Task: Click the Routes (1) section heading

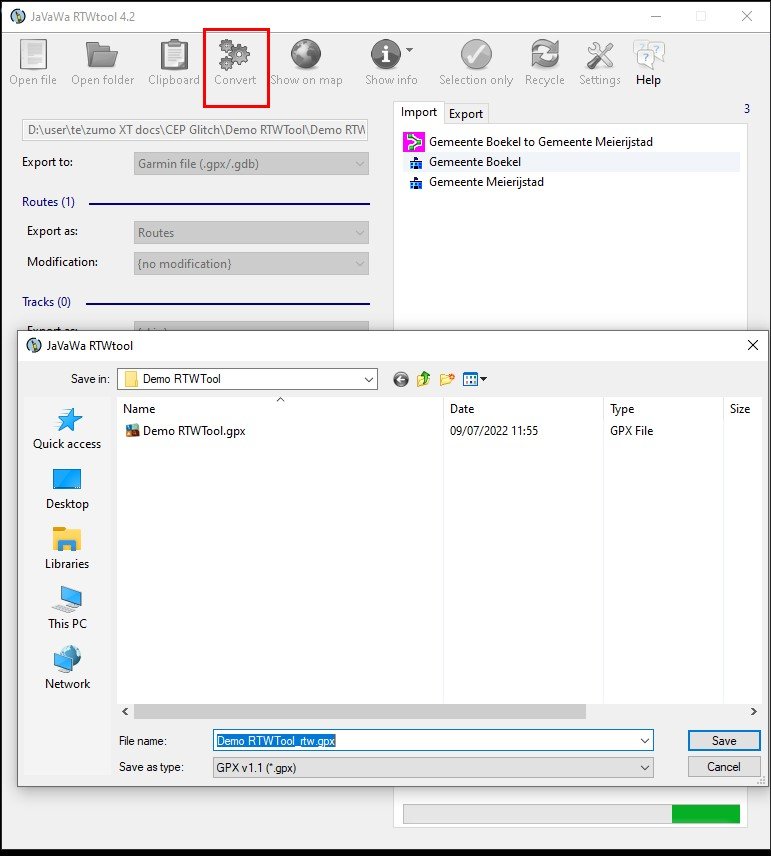Action: tap(49, 202)
